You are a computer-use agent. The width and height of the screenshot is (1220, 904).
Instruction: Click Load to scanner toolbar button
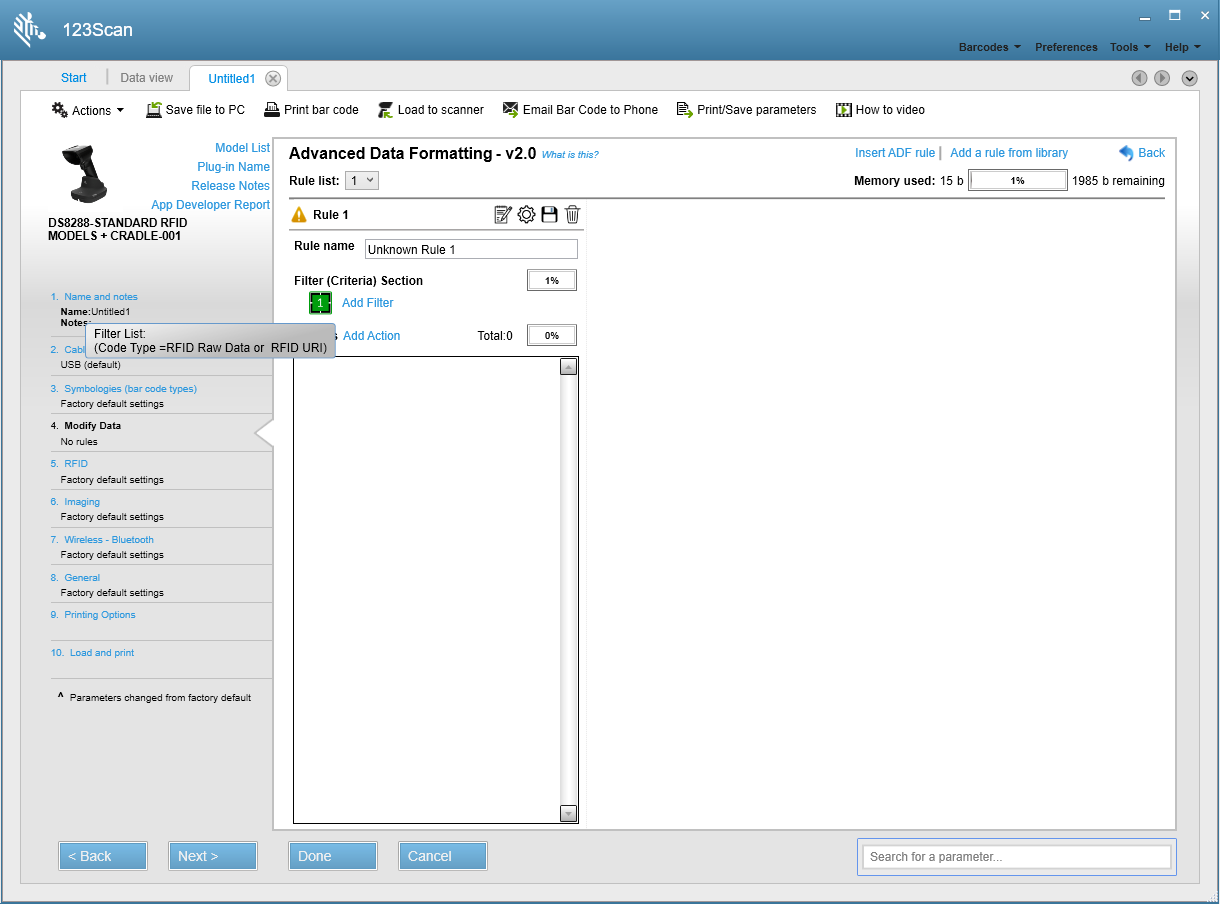pyautogui.click(x=430, y=110)
